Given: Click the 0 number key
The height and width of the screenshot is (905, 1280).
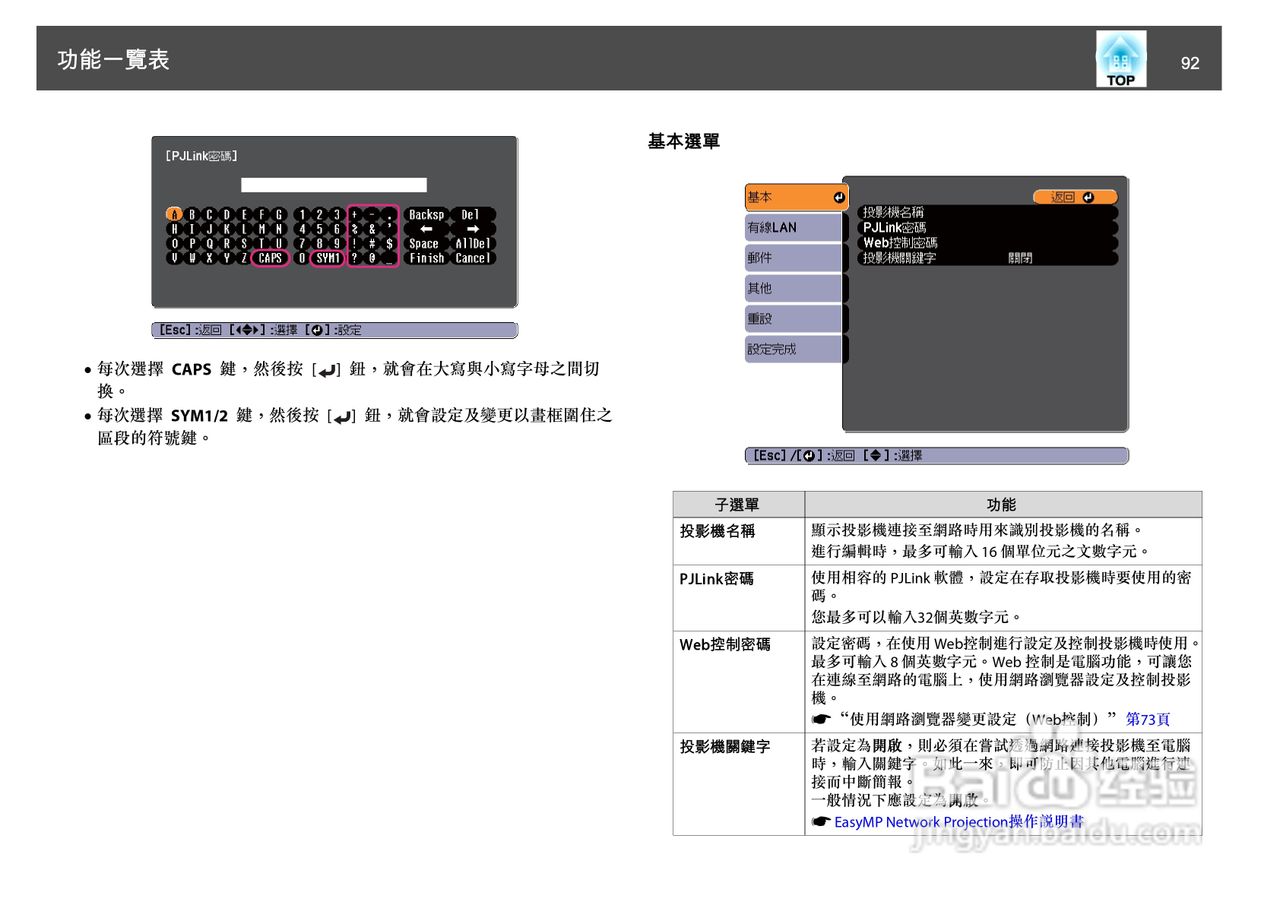Looking at the screenshot, I should click(x=302, y=258).
